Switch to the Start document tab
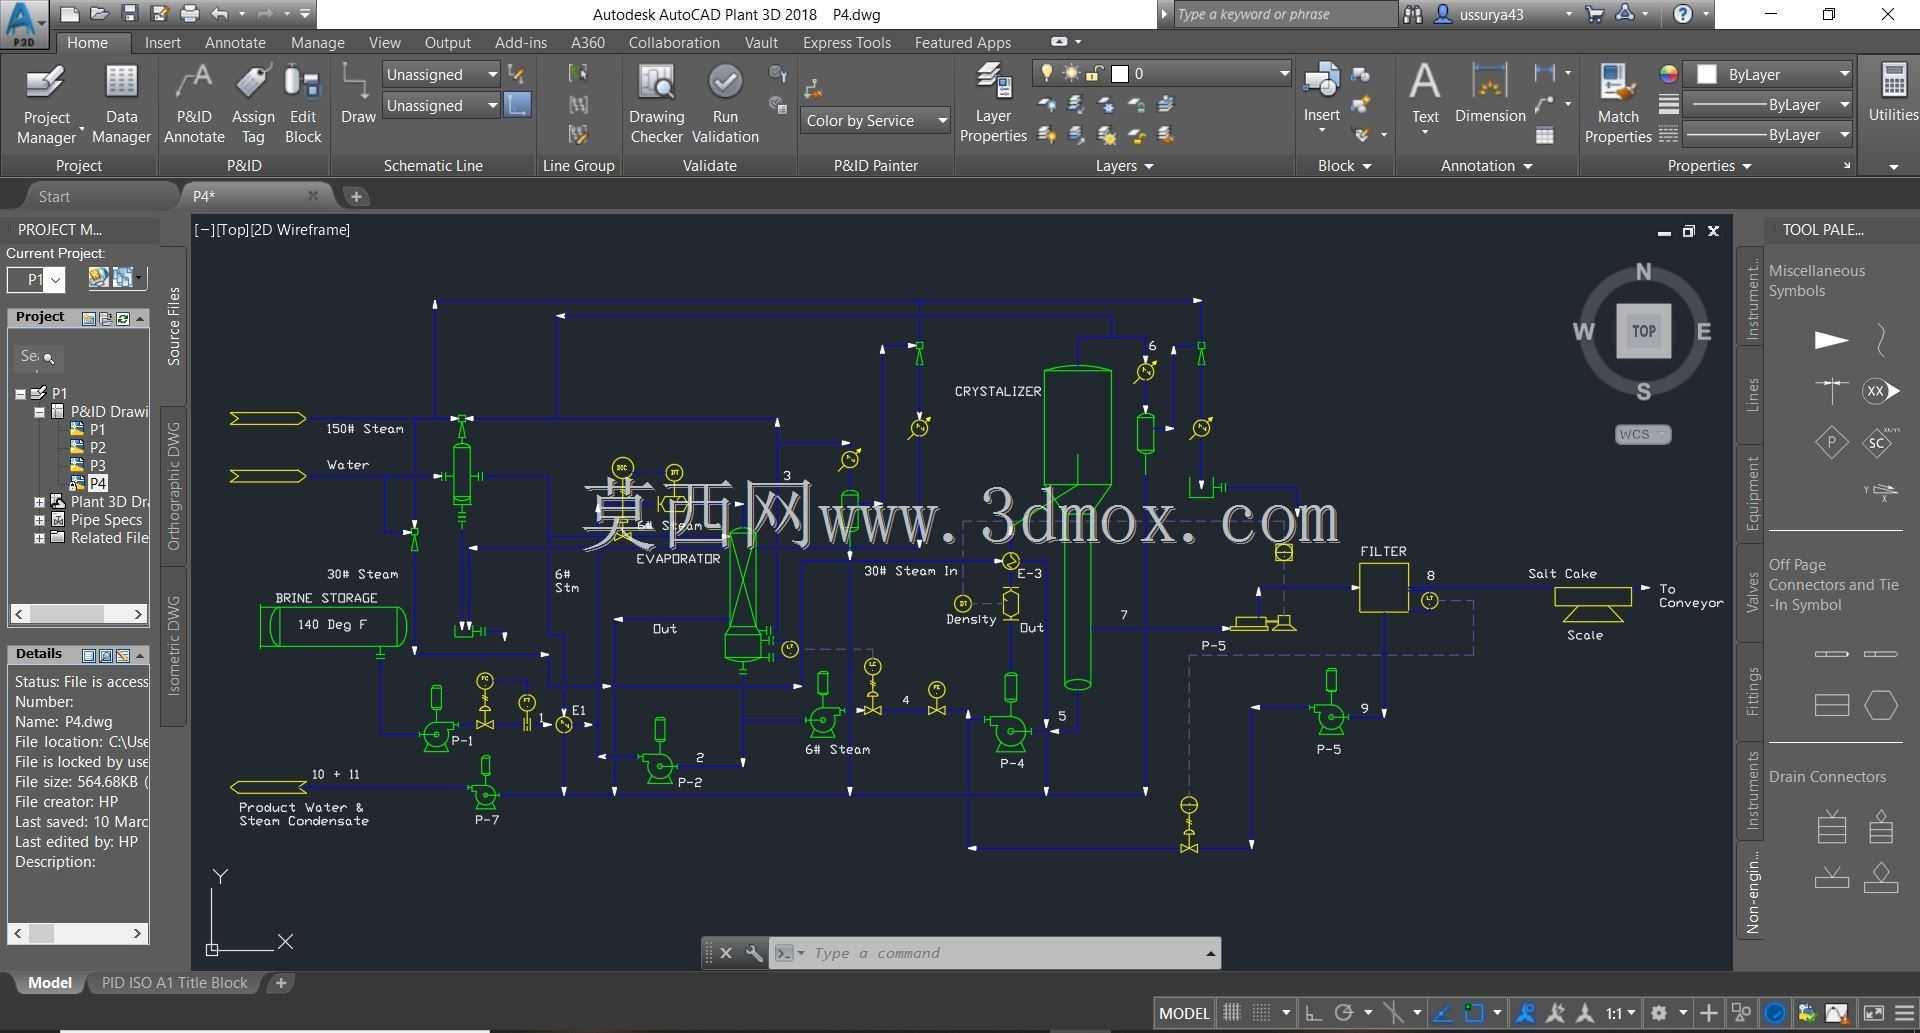The width and height of the screenshot is (1920, 1033). 54,196
